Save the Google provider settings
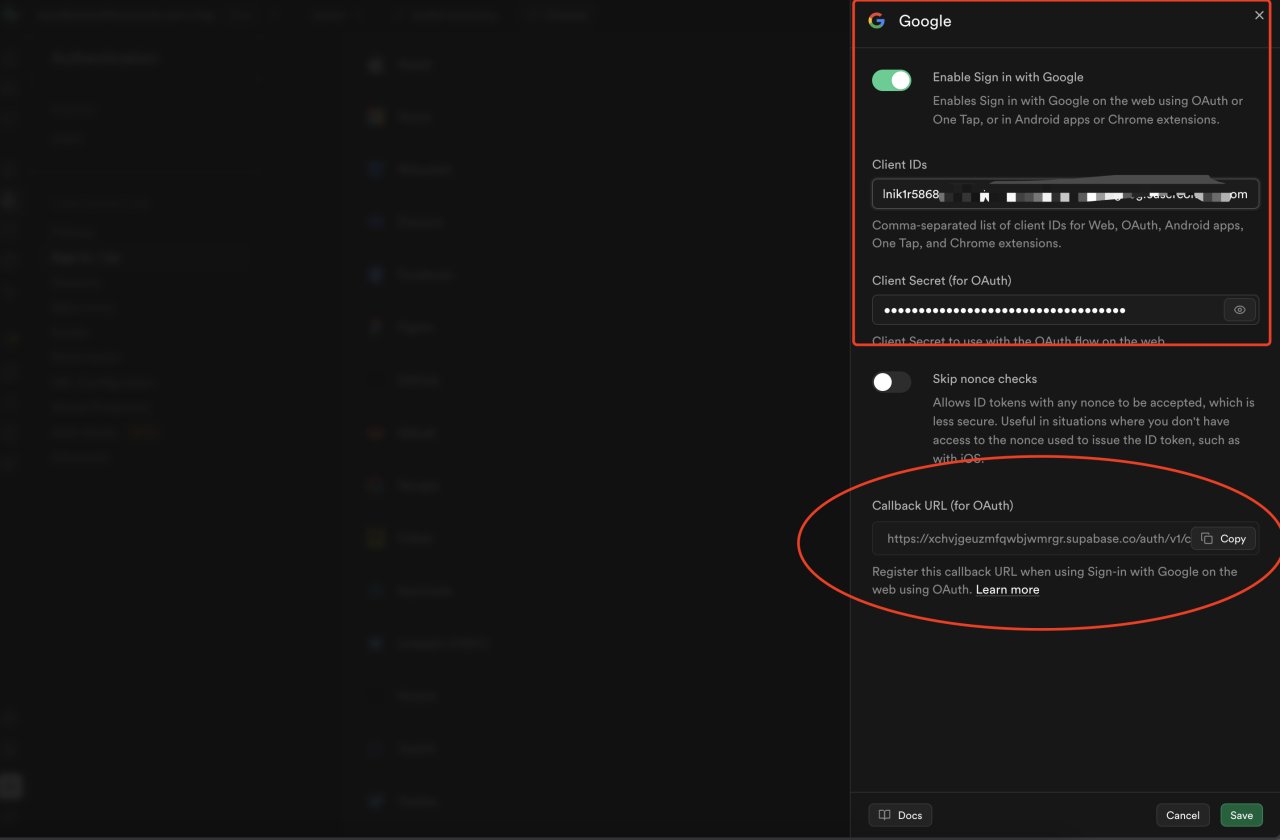The height and width of the screenshot is (840, 1280). pyautogui.click(x=1241, y=815)
